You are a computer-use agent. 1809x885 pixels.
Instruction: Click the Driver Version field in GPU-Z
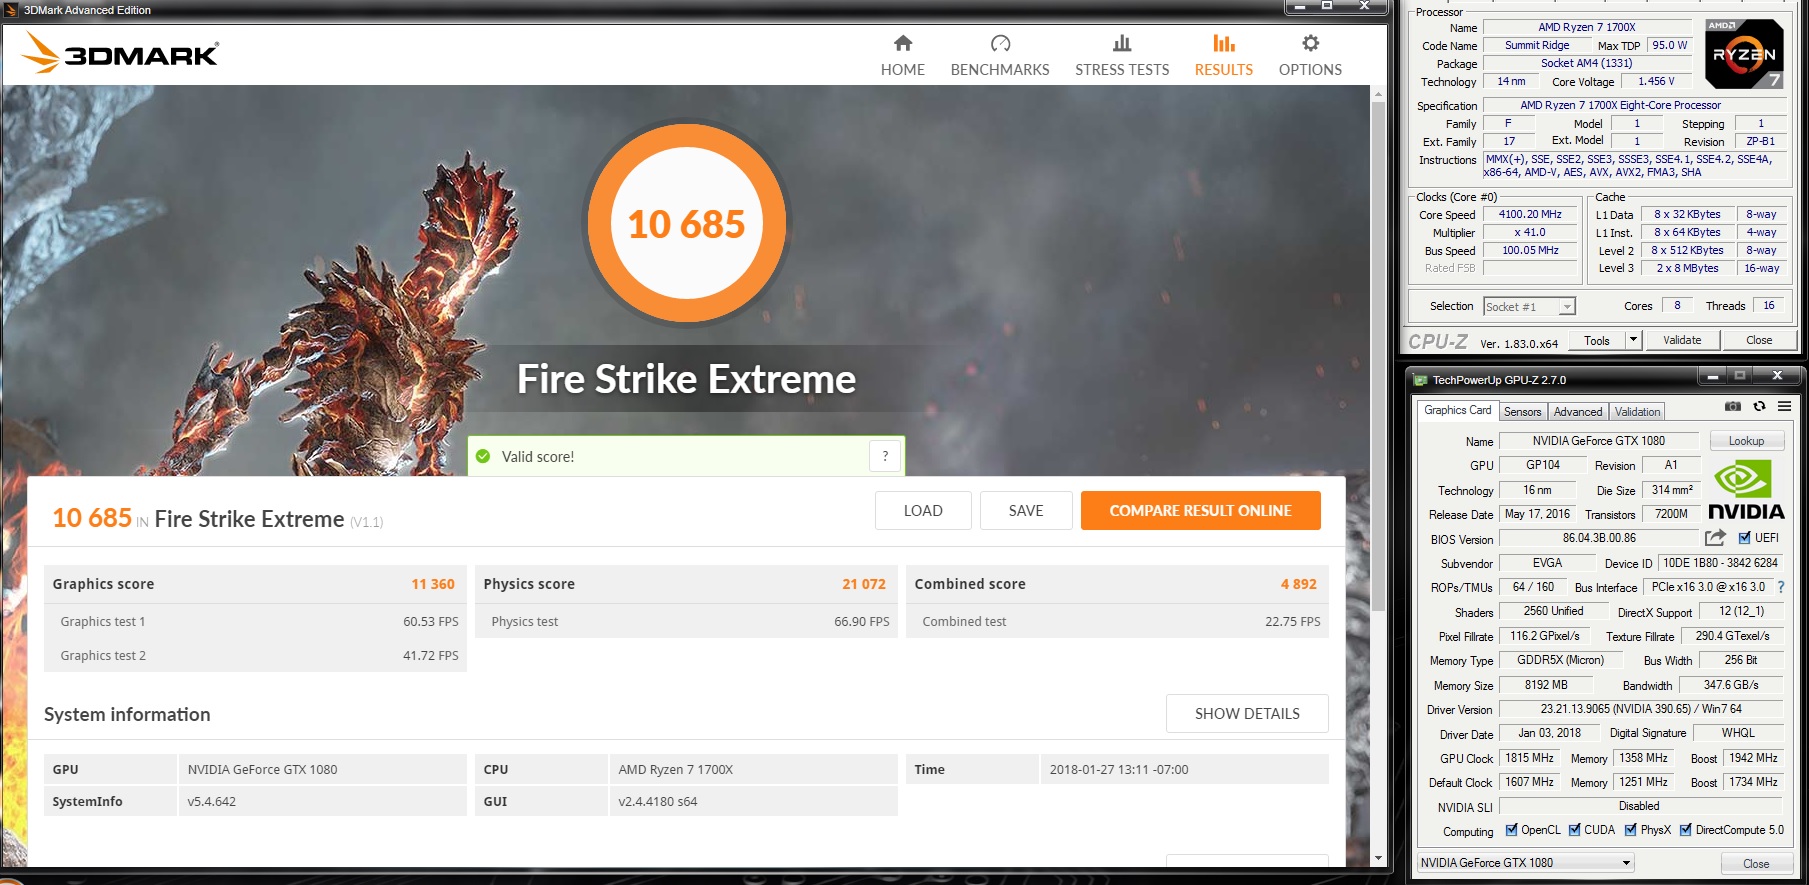tap(1641, 709)
